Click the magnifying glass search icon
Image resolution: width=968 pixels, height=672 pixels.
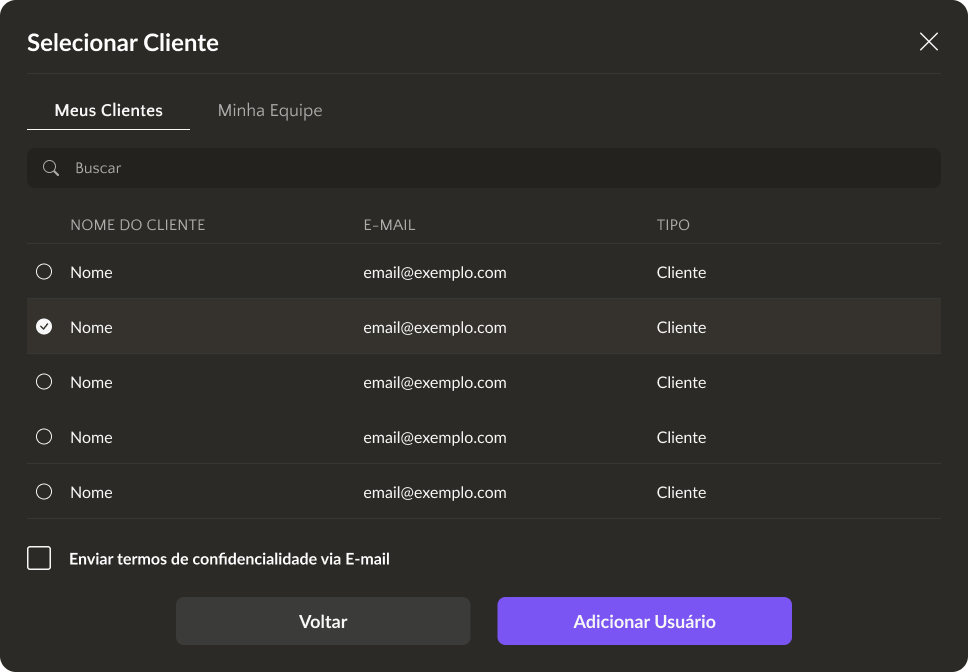(x=51, y=168)
